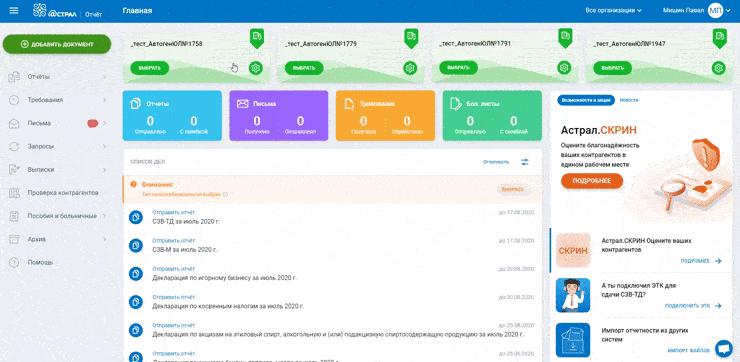Click ВЫБРАТЬ on _тест_АвтогенЮЛ№1791 card
The image size is (740, 362).
click(458, 67)
